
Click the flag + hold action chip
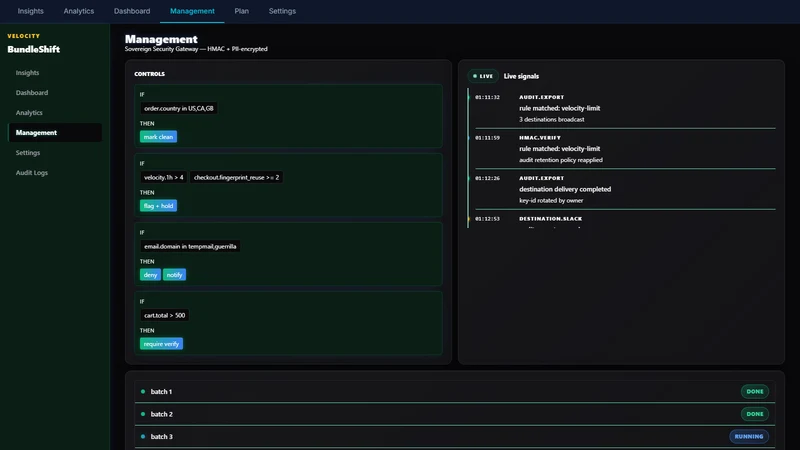click(x=158, y=206)
